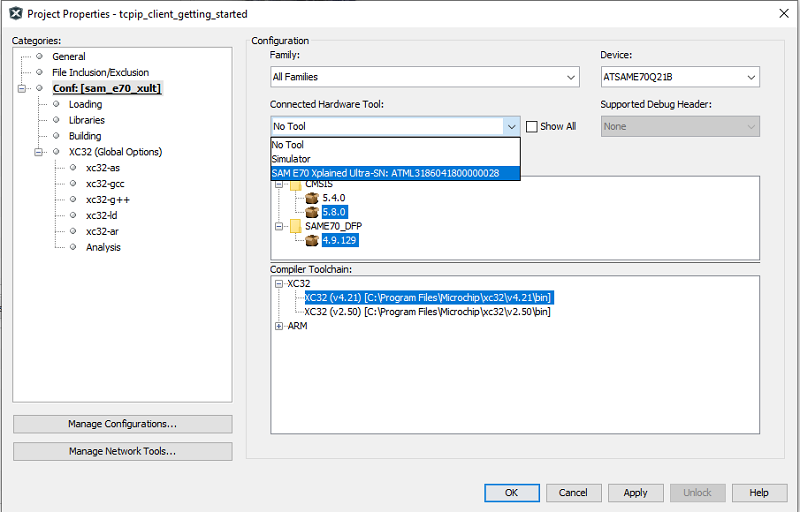The height and width of the screenshot is (512, 800).
Task: Click the Manage Configurations button
Action: pos(122,424)
